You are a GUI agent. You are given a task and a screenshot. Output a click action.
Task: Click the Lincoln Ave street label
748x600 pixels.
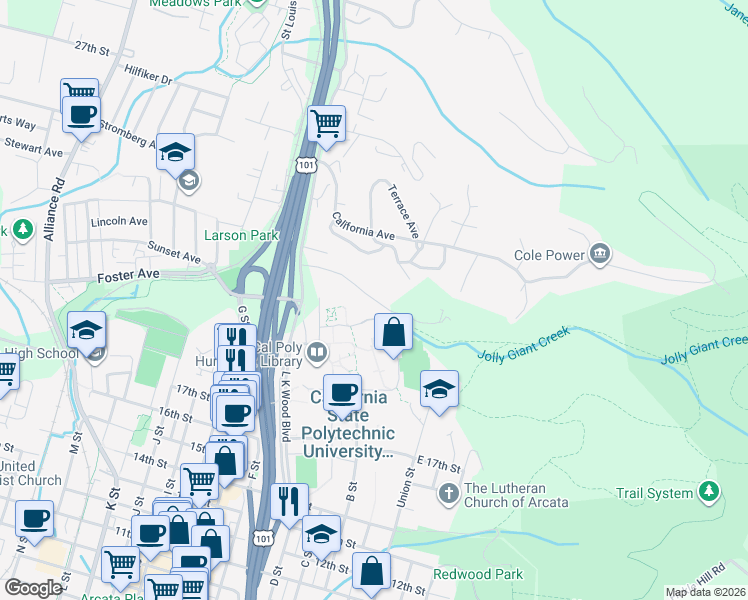point(119,222)
